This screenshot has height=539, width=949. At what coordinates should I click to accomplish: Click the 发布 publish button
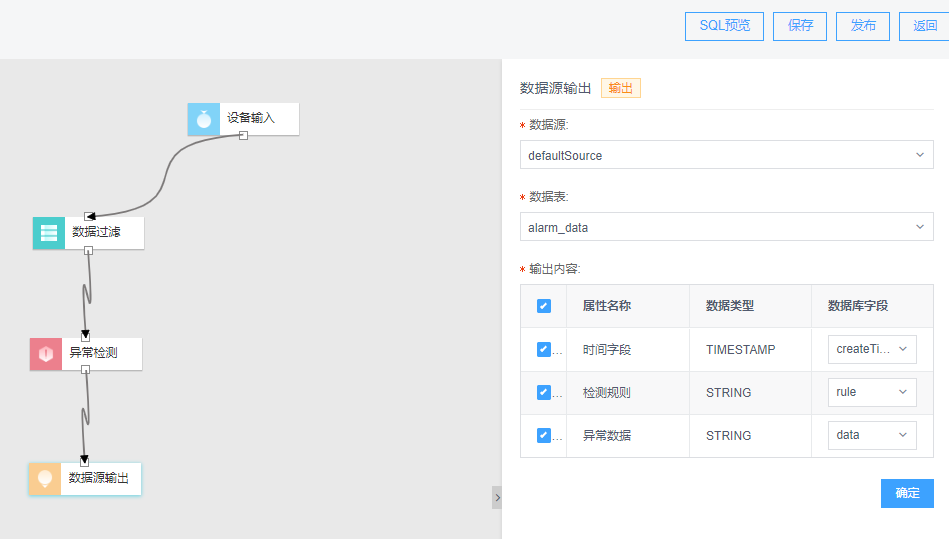(x=863, y=26)
